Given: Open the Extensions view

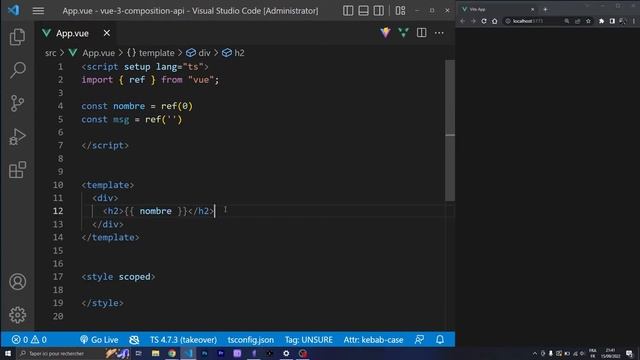Looking at the screenshot, I should tap(17, 169).
